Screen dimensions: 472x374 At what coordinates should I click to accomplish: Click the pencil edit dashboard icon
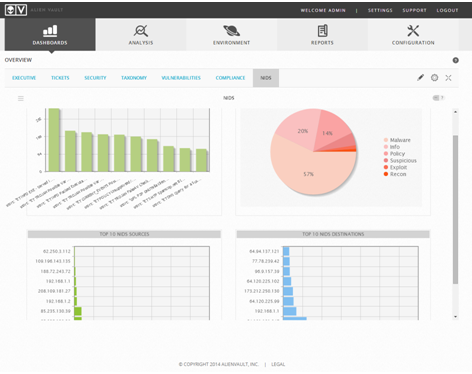420,78
